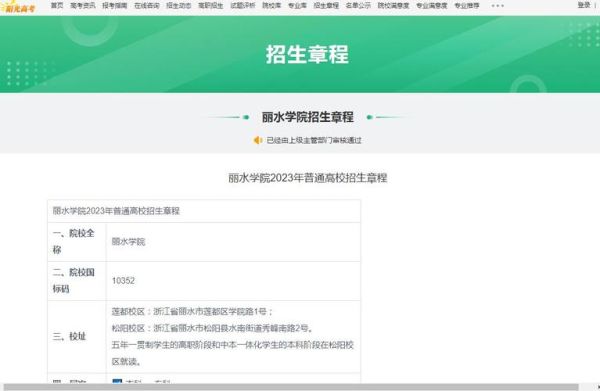Click the 莲都校区 address line
This screenshot has width=600, height=391.
192,311
